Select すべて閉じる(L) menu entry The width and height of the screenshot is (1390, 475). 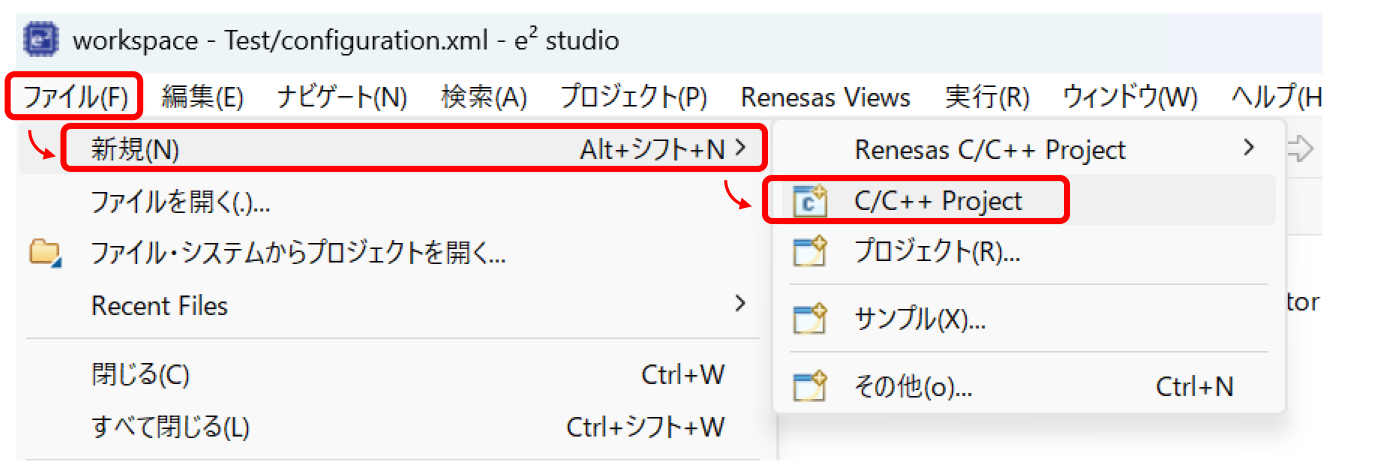(x=394, y=427)
